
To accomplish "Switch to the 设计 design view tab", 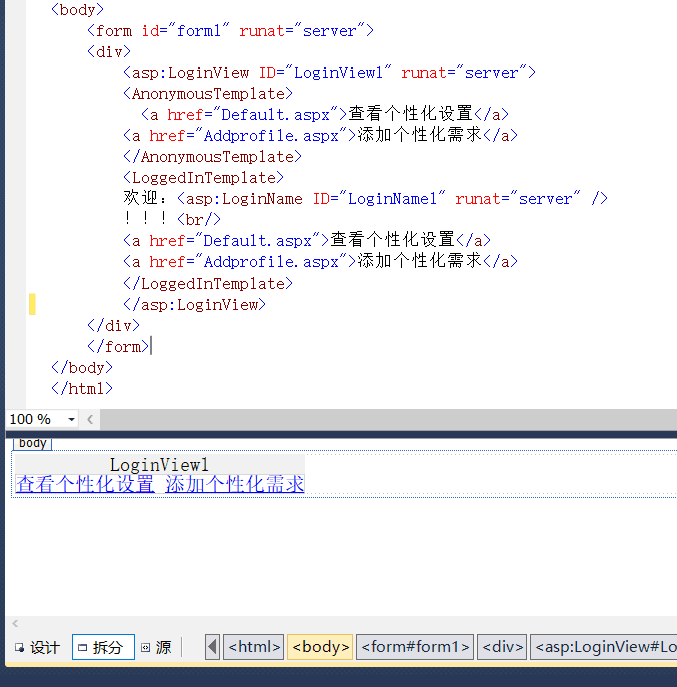I will (37, 647).
